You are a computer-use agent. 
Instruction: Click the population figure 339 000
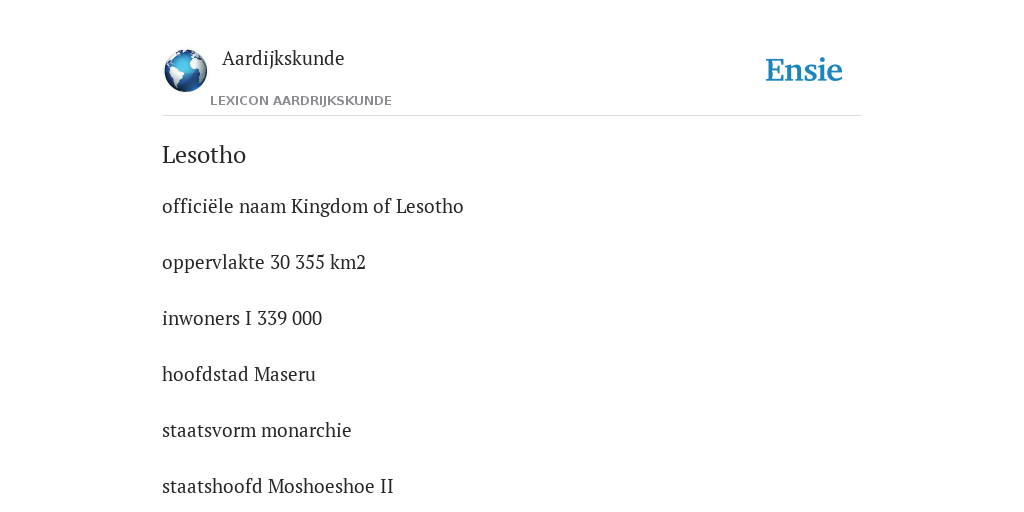tap(289, 319)
